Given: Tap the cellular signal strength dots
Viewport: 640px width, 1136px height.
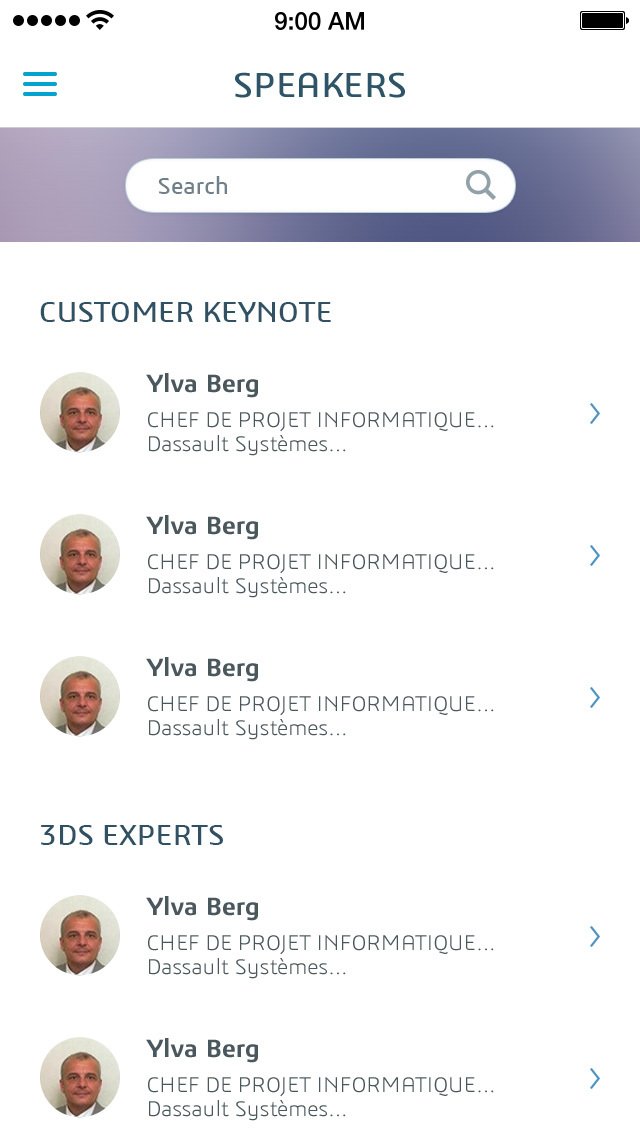Looking at the screenshot, I should click(46, 20).
